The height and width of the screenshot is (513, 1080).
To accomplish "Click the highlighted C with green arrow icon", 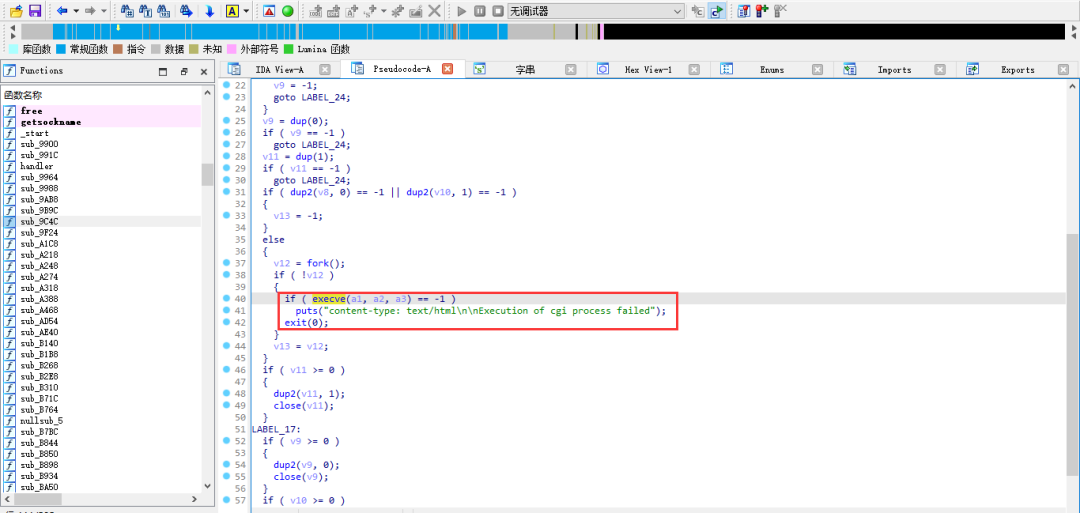I will click(x=716, y=10).
